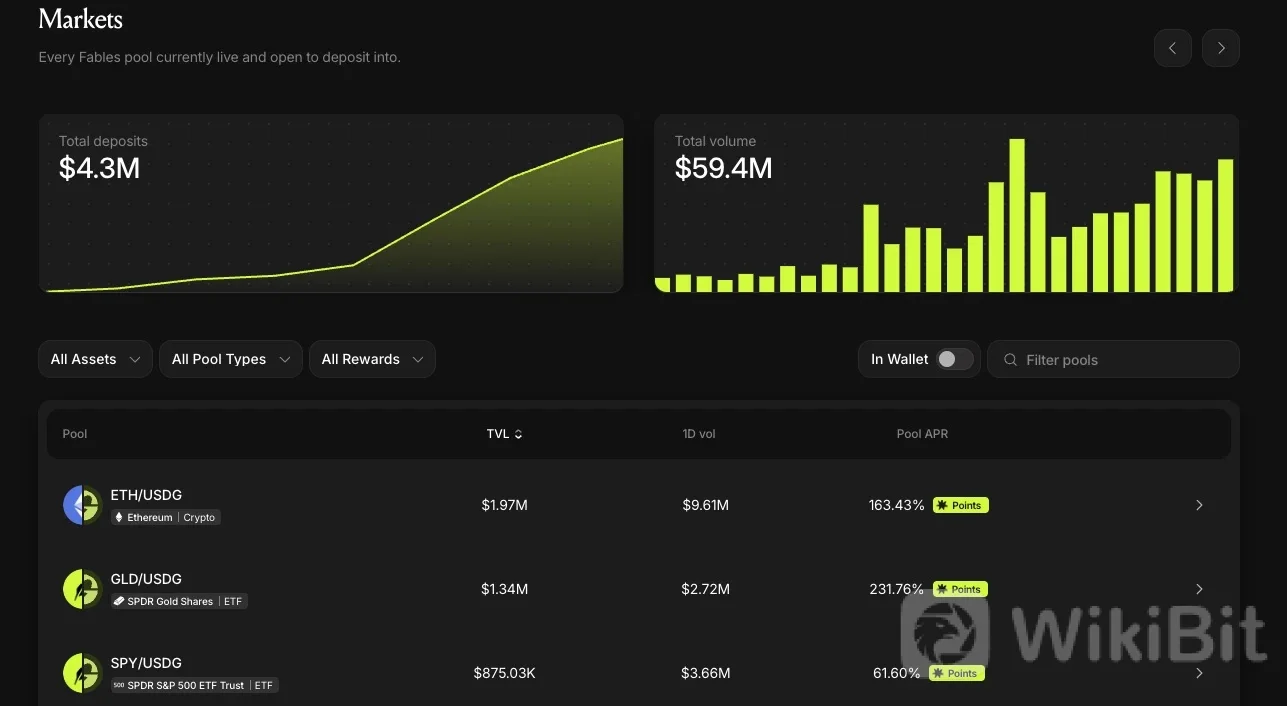Click into the Filter pools search field
The width and height of the screenshot is (1287, 706).
[1113, 359]
